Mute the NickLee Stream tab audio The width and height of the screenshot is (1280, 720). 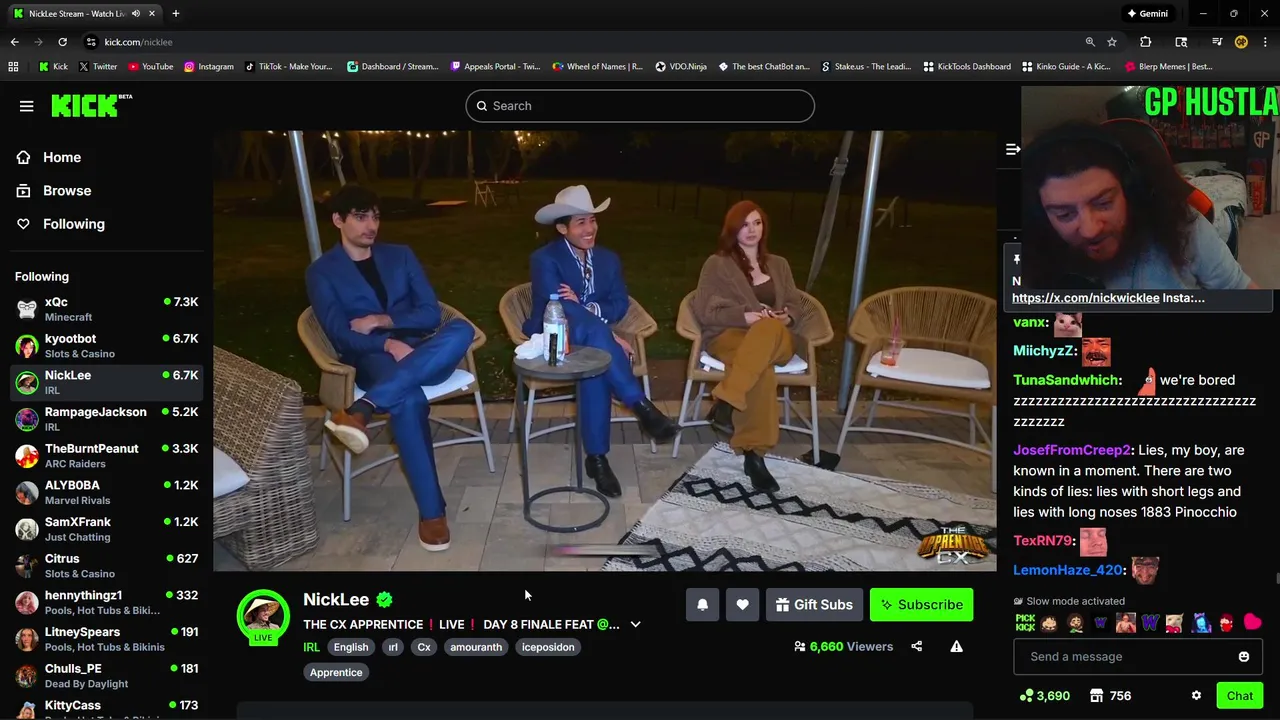click(136, 14)
